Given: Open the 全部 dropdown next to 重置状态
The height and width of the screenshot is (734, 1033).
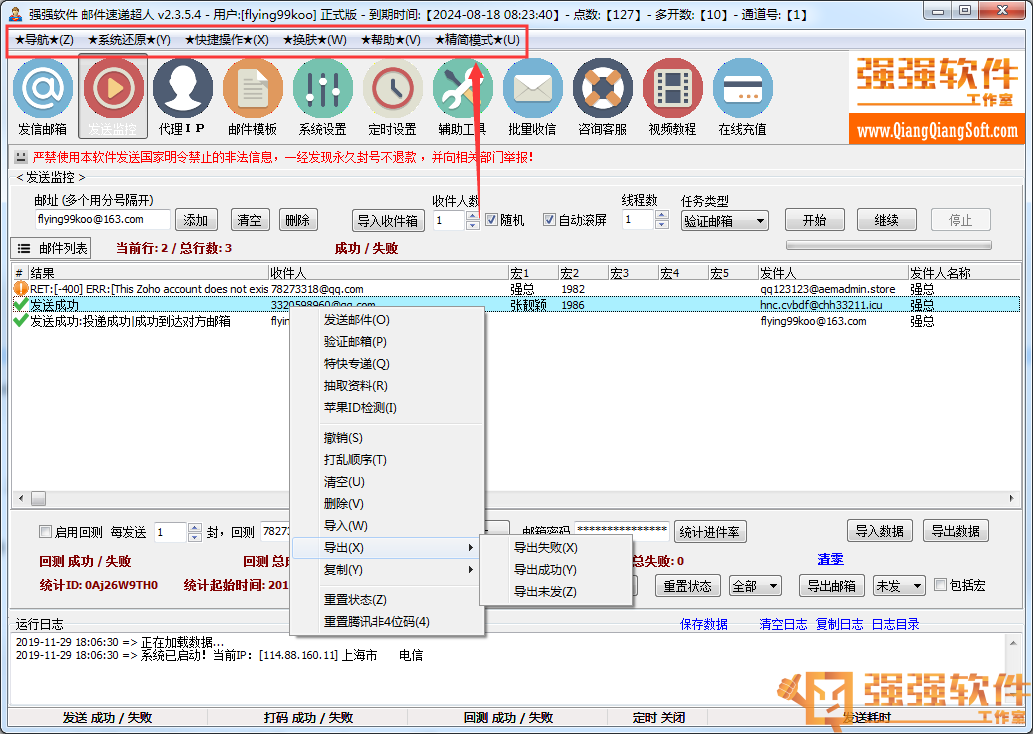Looking at the screenshot, I should coord(755,586).
